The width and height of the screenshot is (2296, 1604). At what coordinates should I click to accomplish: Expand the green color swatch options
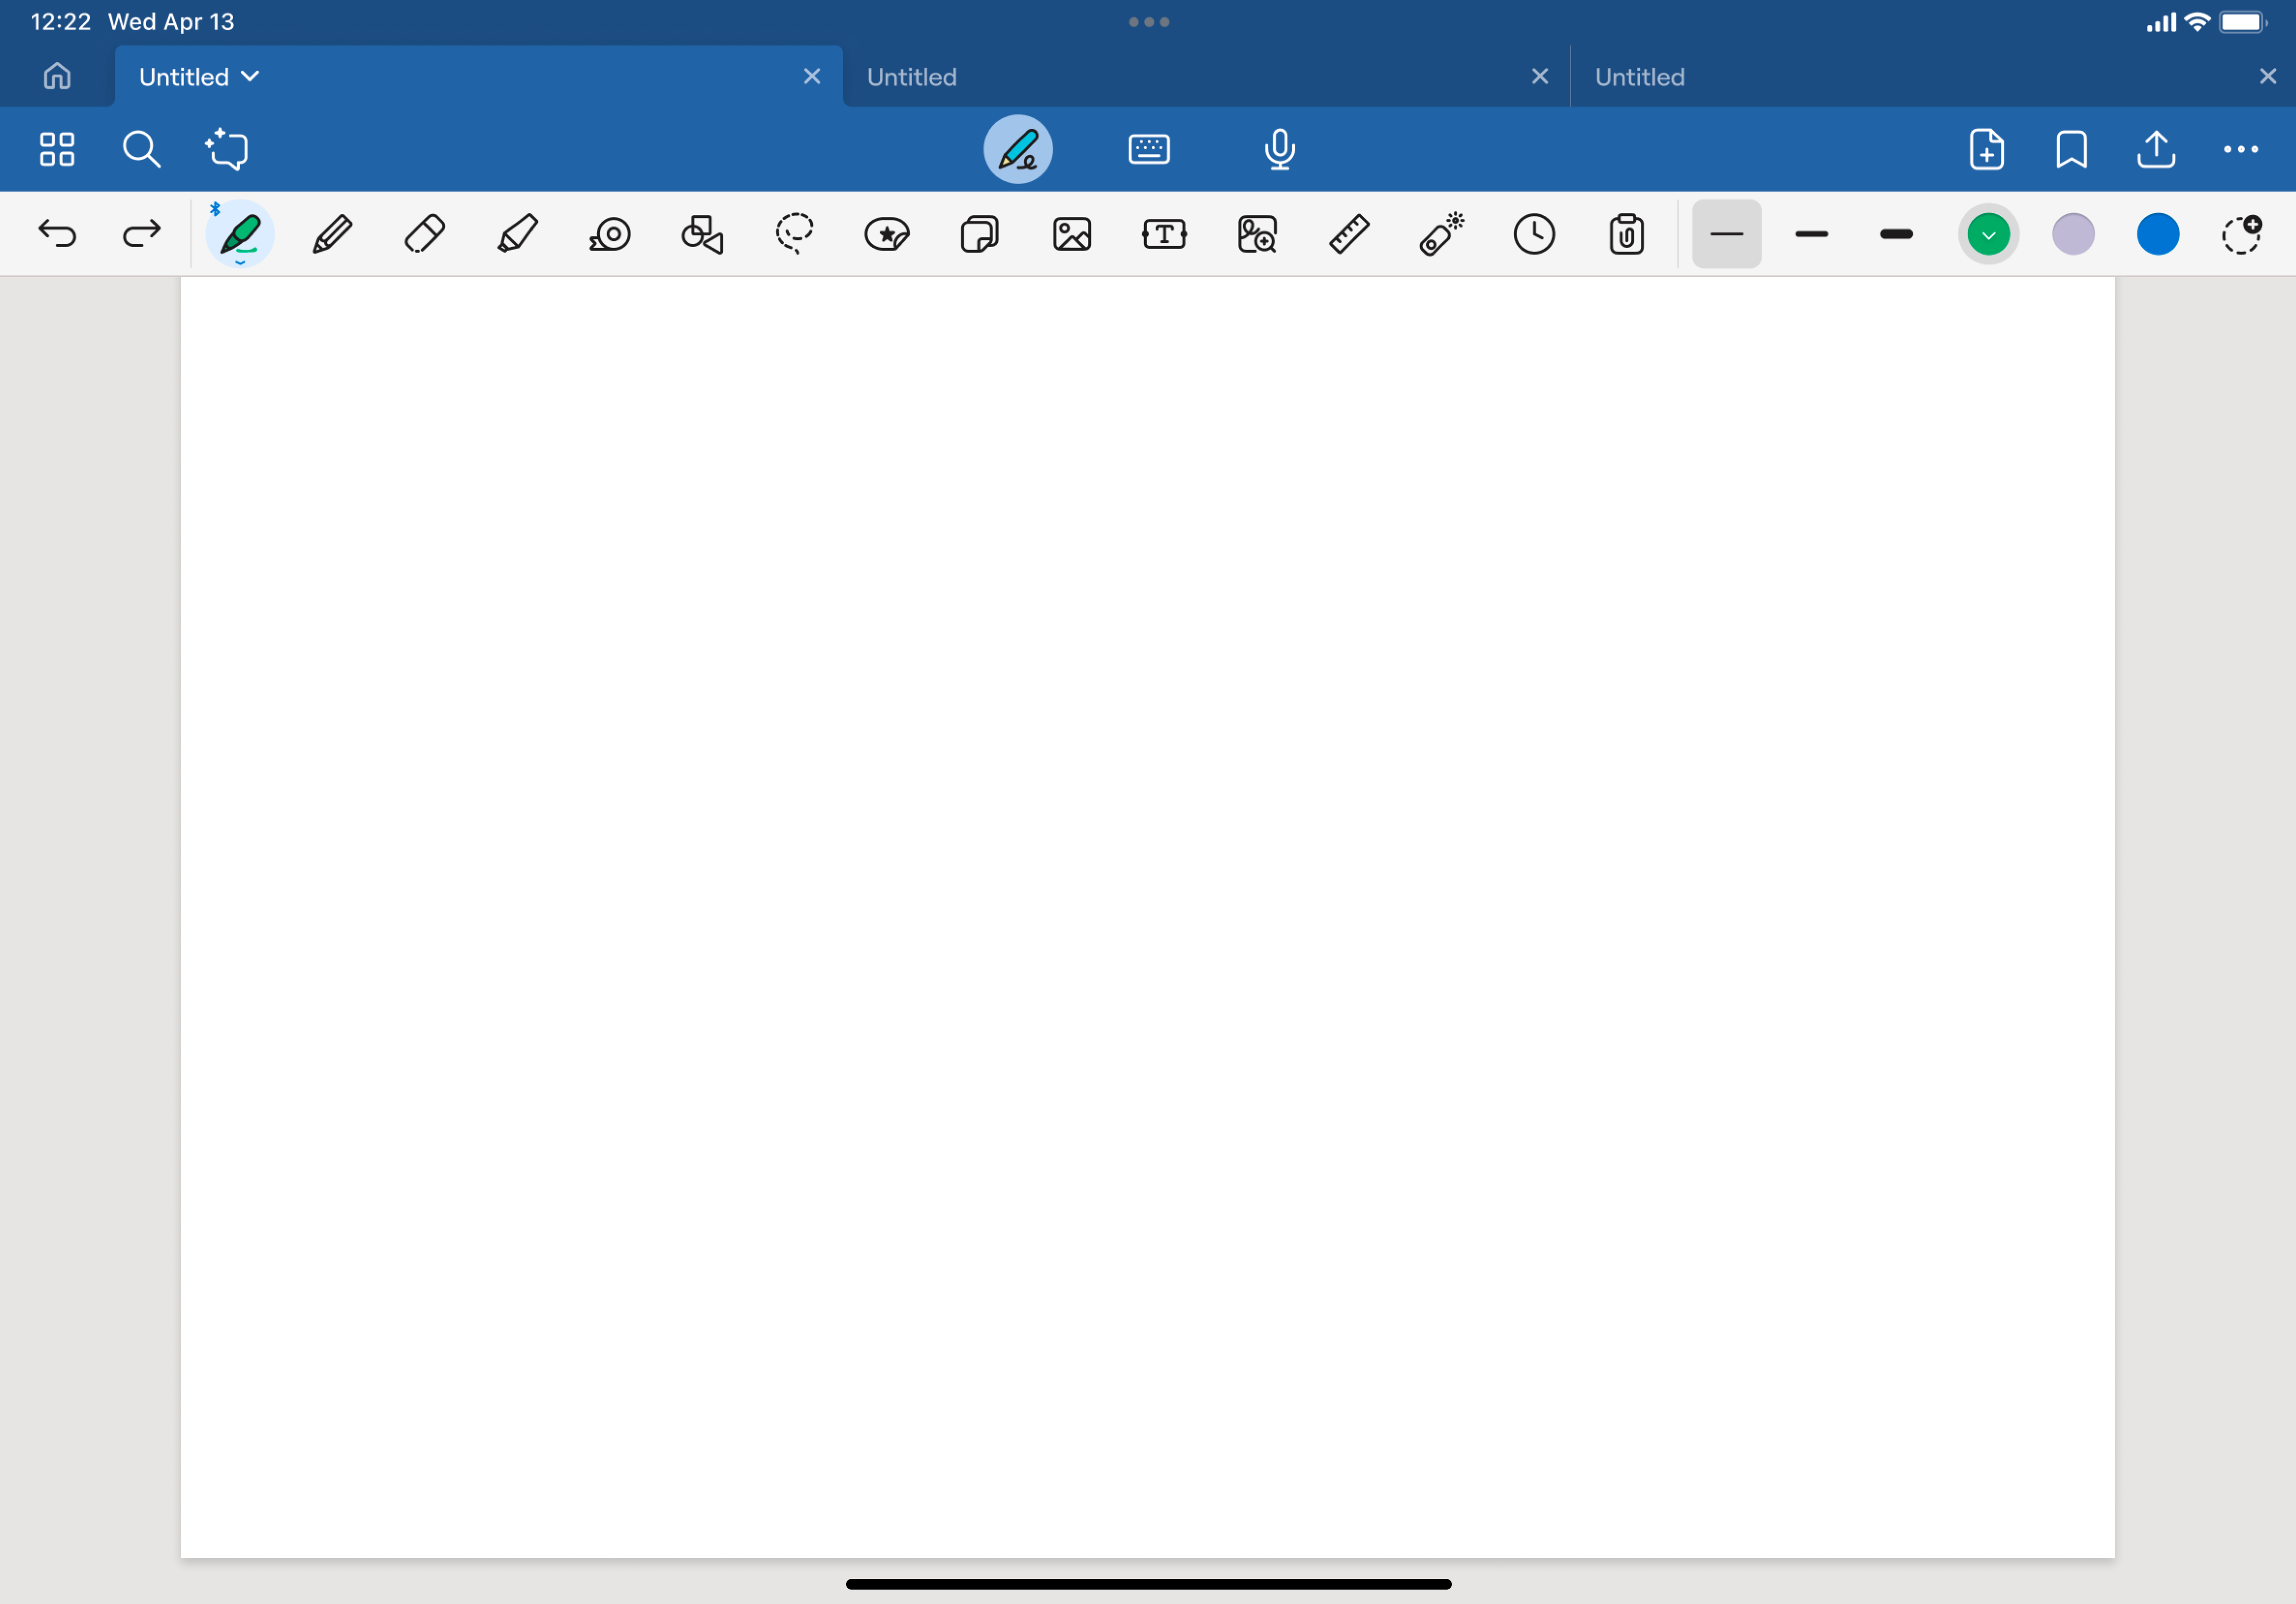coord(1989,234)
